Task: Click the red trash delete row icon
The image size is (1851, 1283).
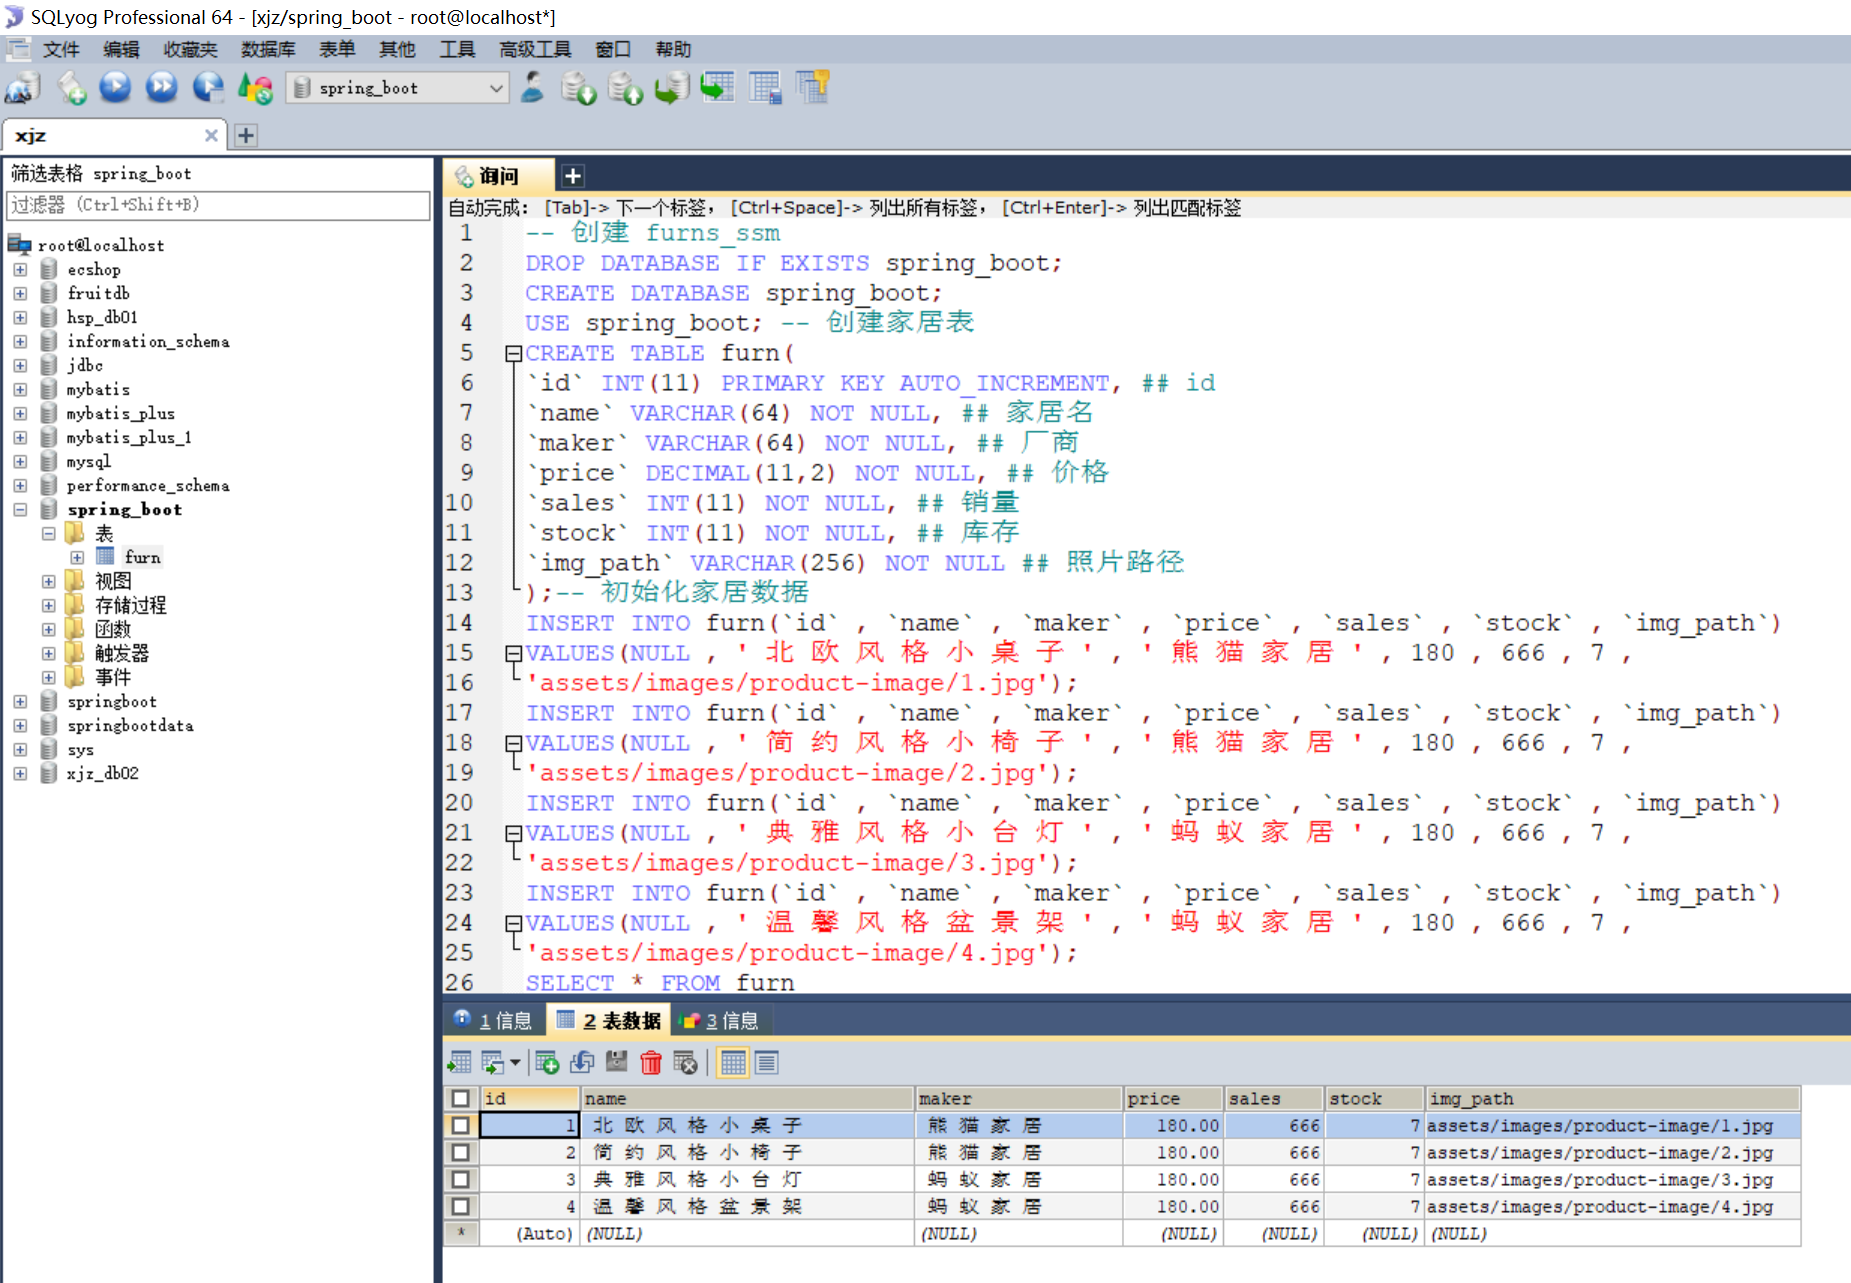Action: [651, 1062]
